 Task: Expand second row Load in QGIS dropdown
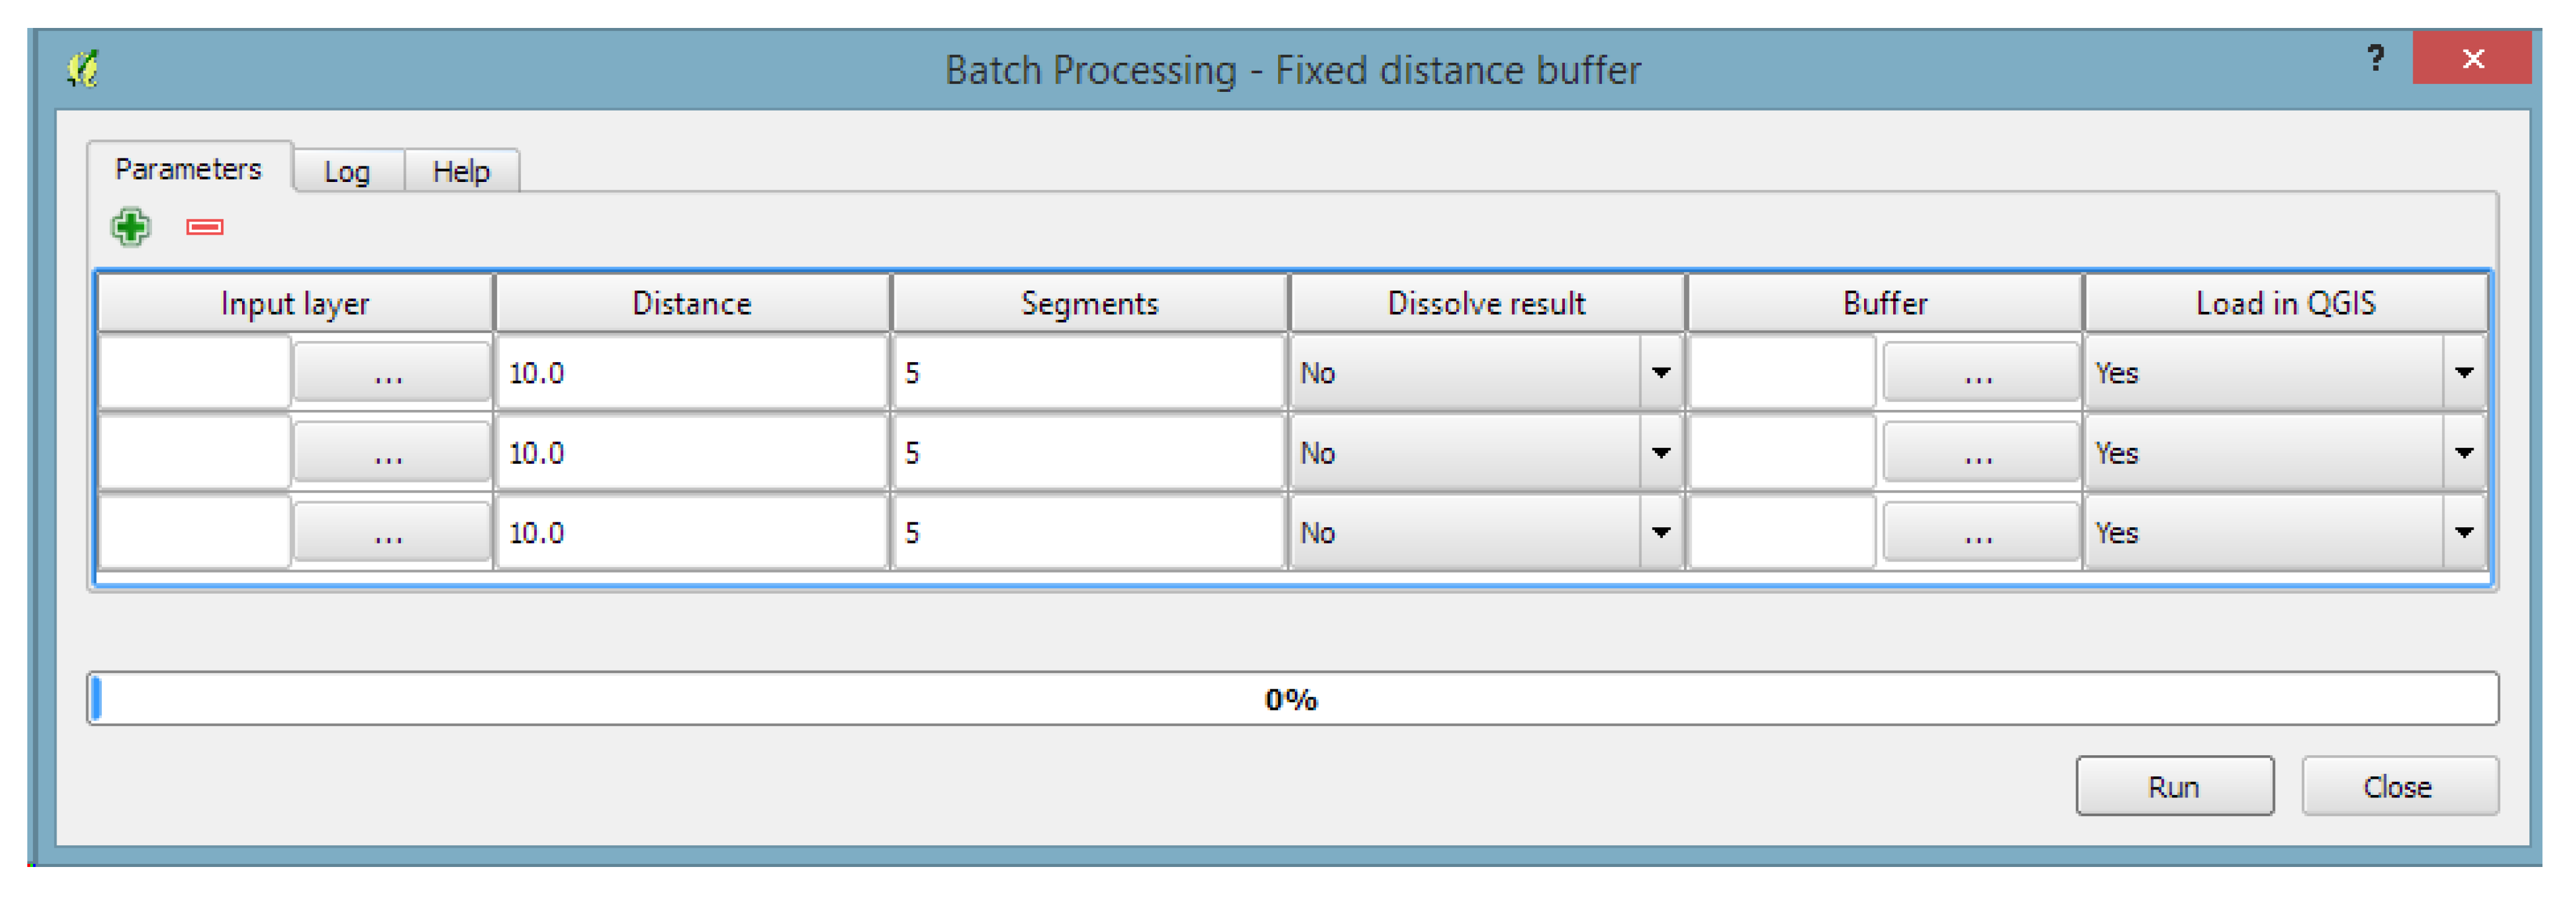2464,453
